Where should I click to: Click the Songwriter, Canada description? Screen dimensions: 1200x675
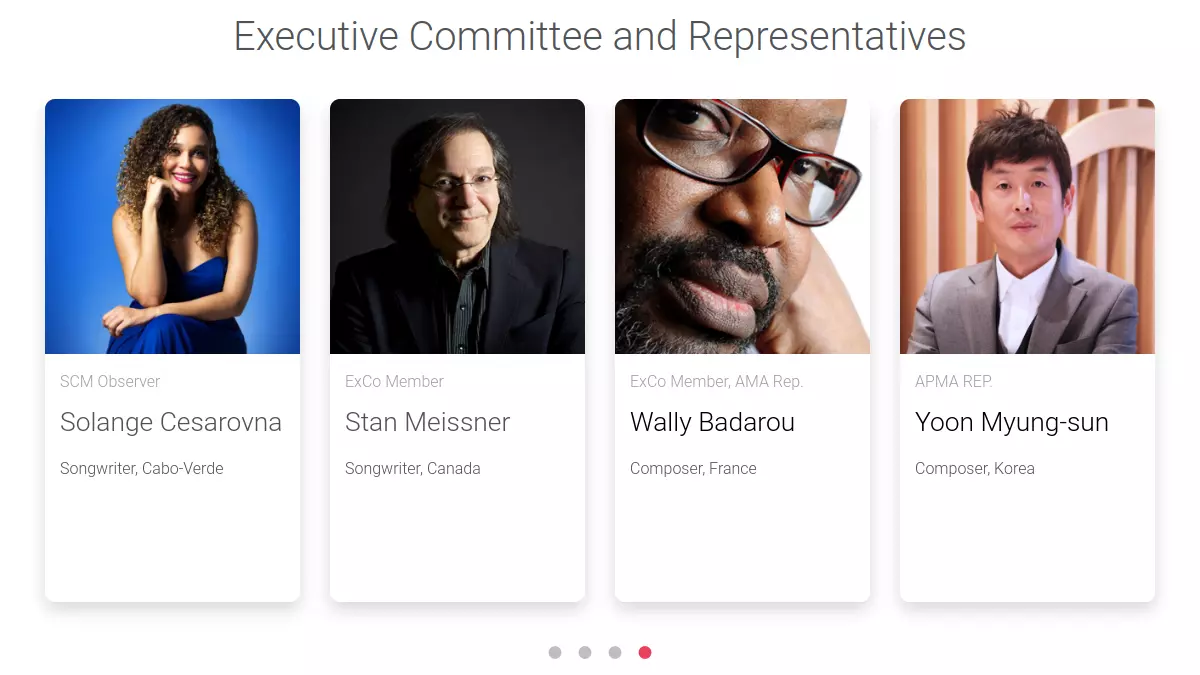point(413,468)
